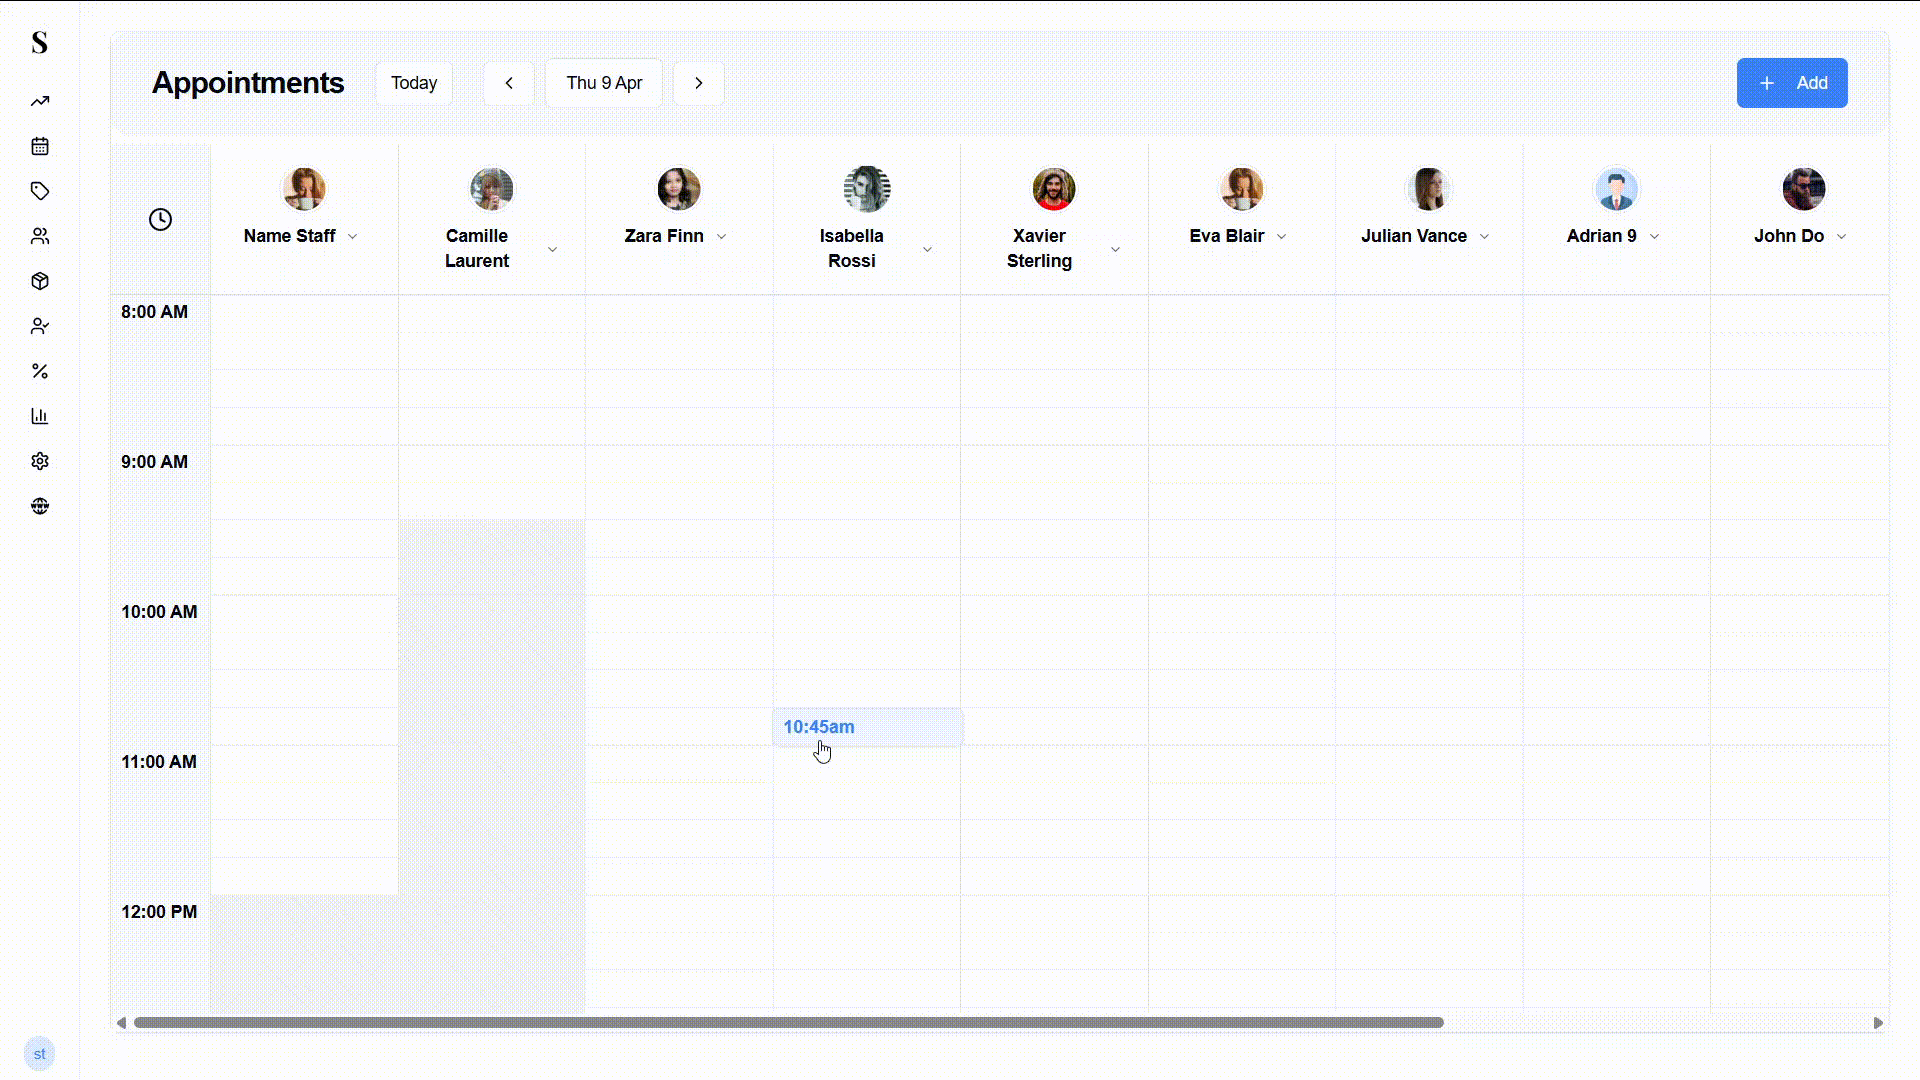
Task: Open the reports bar chart section
Action: click(40, 416)
